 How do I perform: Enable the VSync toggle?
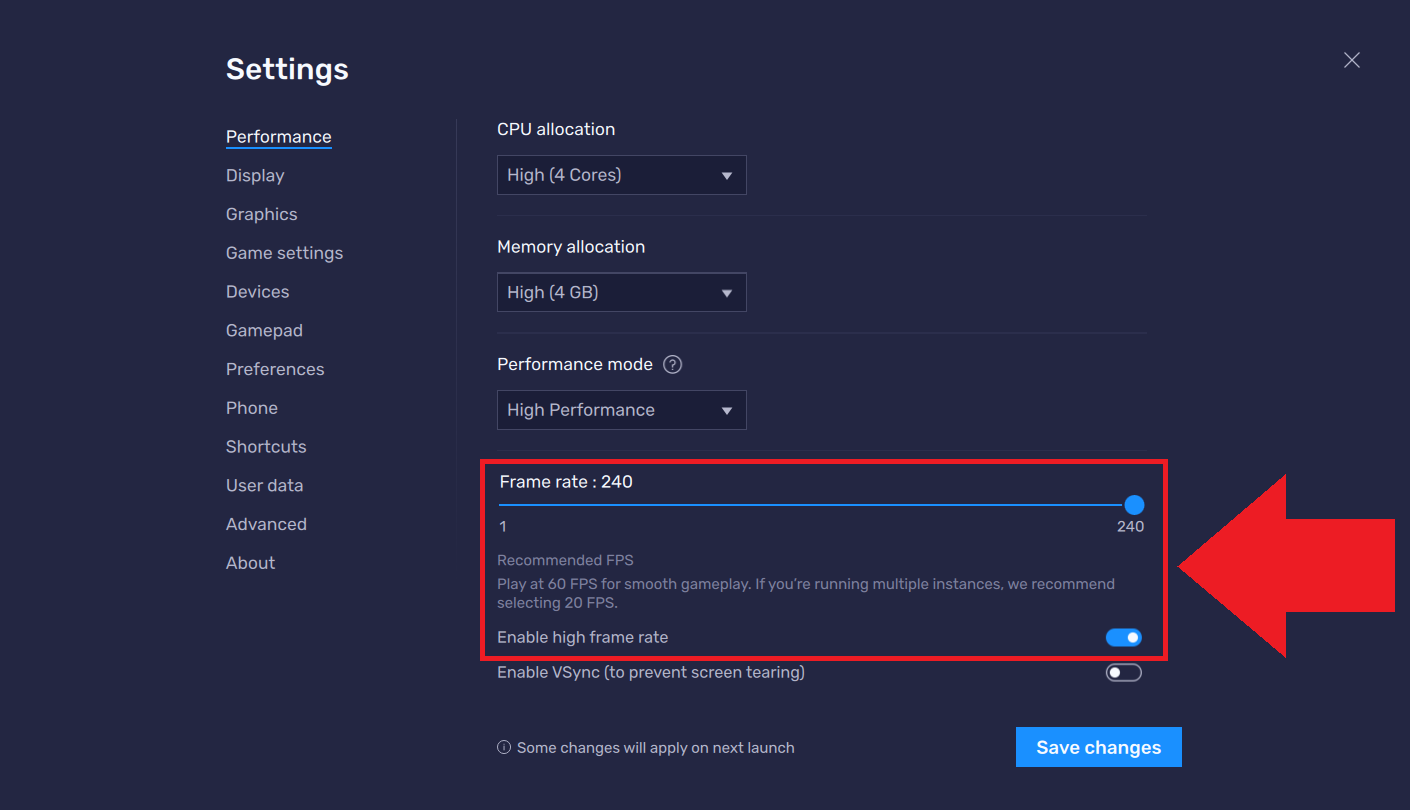point(1124,672)
